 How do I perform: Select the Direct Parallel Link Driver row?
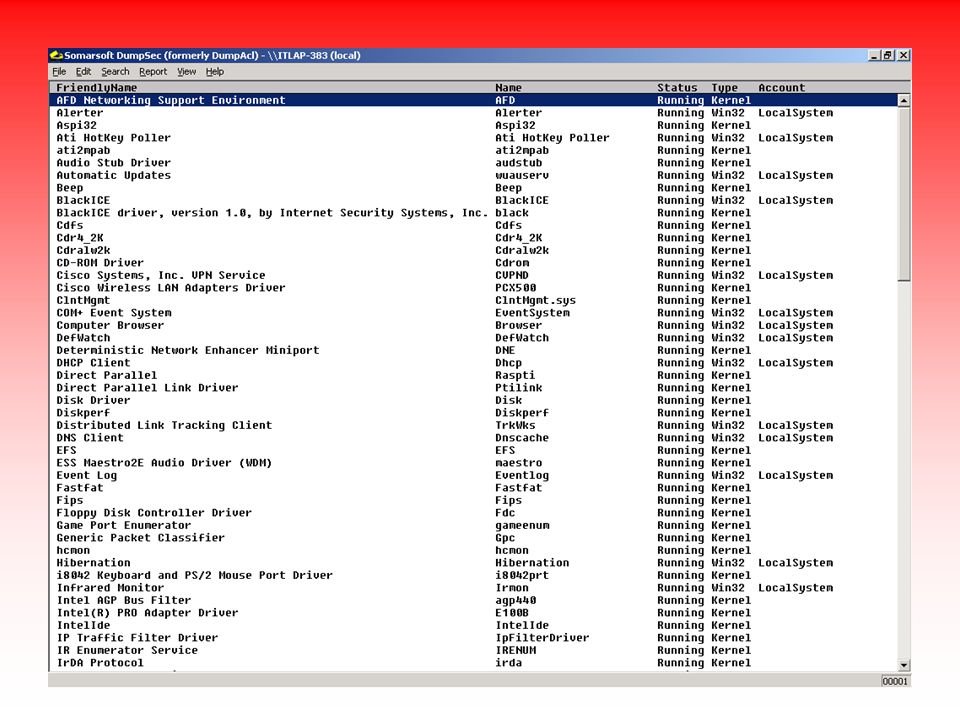(473, 388)
